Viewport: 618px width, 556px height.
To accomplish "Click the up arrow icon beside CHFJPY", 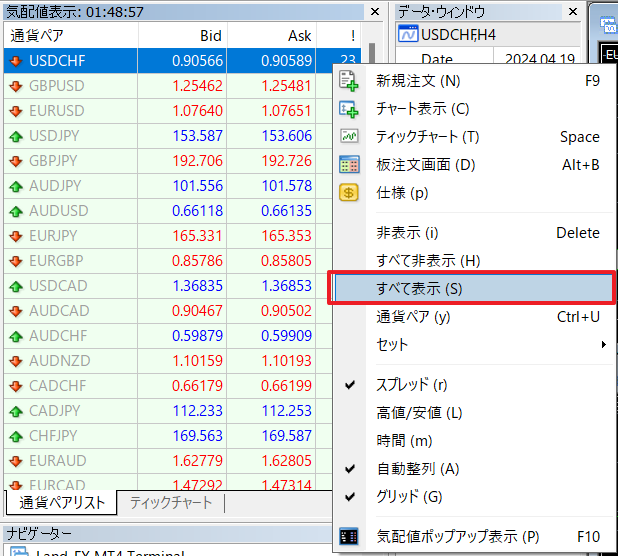I will [16, 436].
